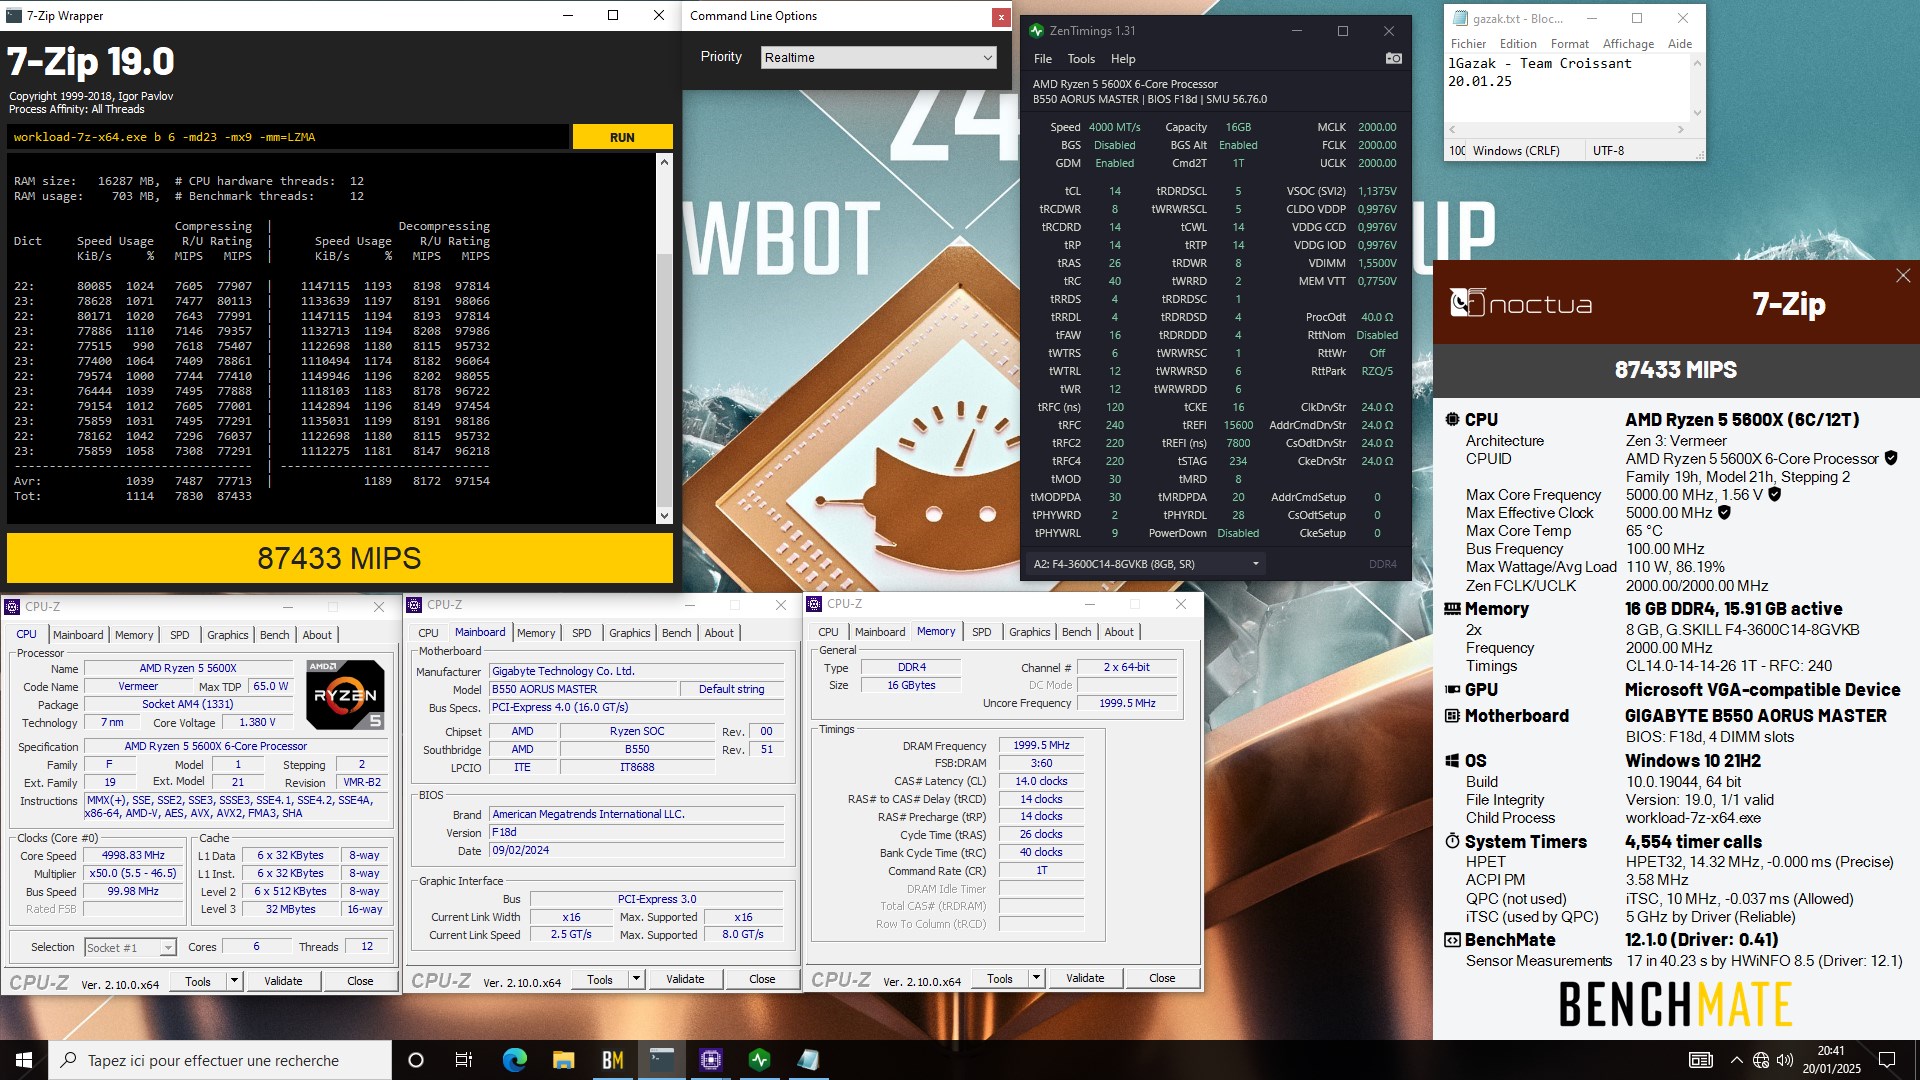Open Graphics tab in CPU-Z Mainboard window
This screenshot has width=1920, height=1080.
coord(630,633)
